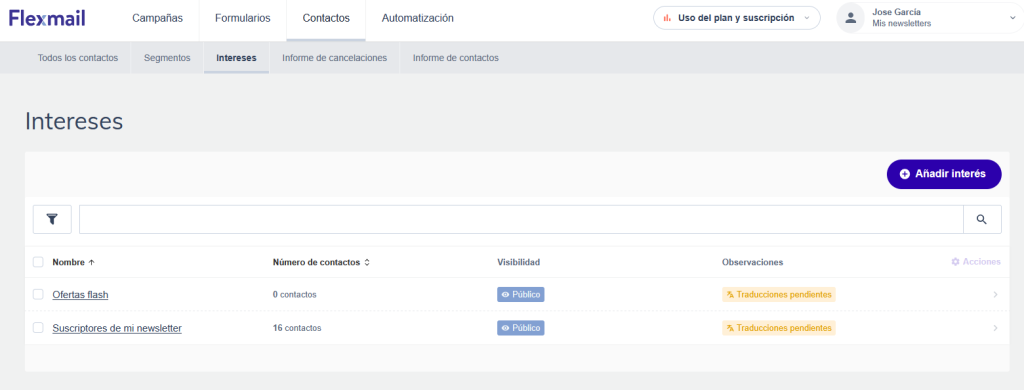Click into the interests search field
1024x390 pixels.
(x=521, y=219)
